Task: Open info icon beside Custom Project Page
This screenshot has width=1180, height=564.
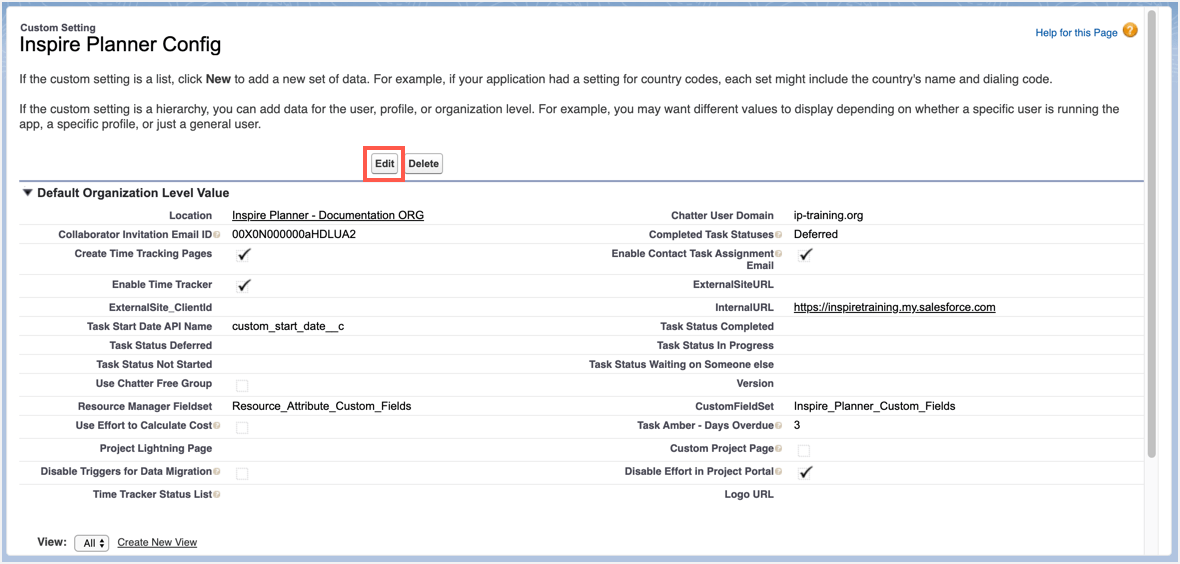Action: (x=778, y=449)
